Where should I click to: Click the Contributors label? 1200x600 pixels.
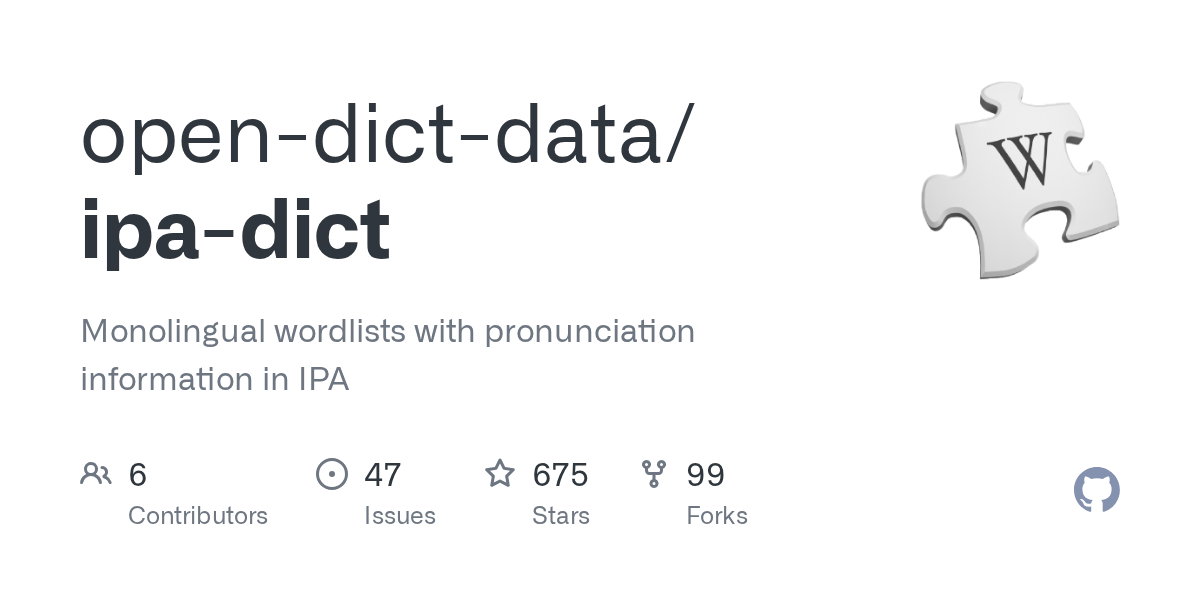point(198,516)
